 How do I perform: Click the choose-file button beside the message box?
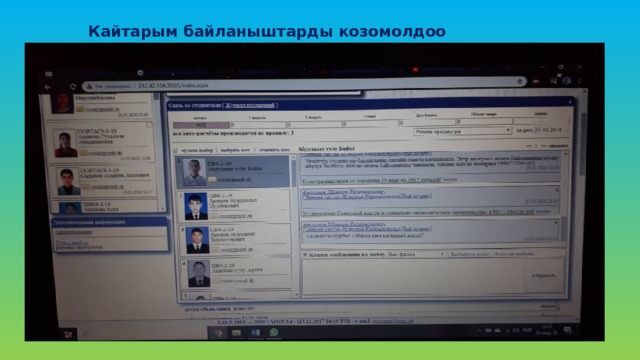pos(469,254)
